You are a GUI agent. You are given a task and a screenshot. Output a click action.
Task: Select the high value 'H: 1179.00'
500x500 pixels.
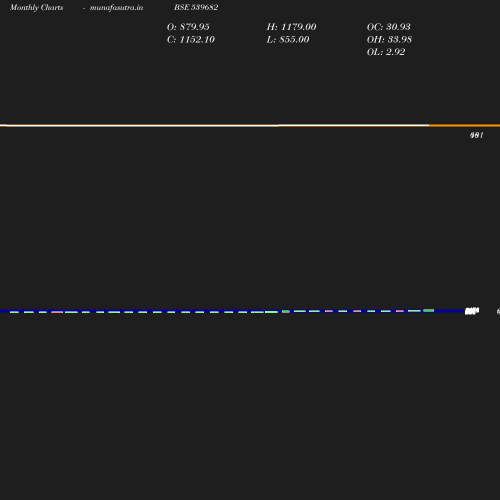pyautogui.click(x=291, y=27)
